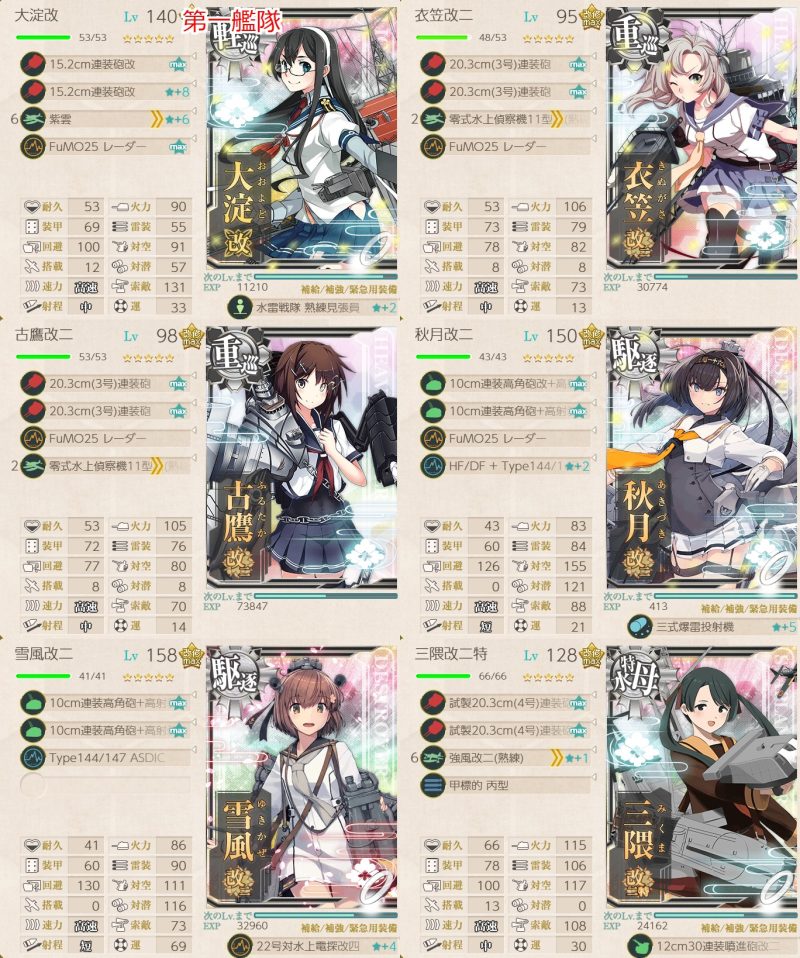Viewport: 800px width, 958px height.
Task: Select the 三式爆雷投射機 depth charge icon
Action: [640, 627]
